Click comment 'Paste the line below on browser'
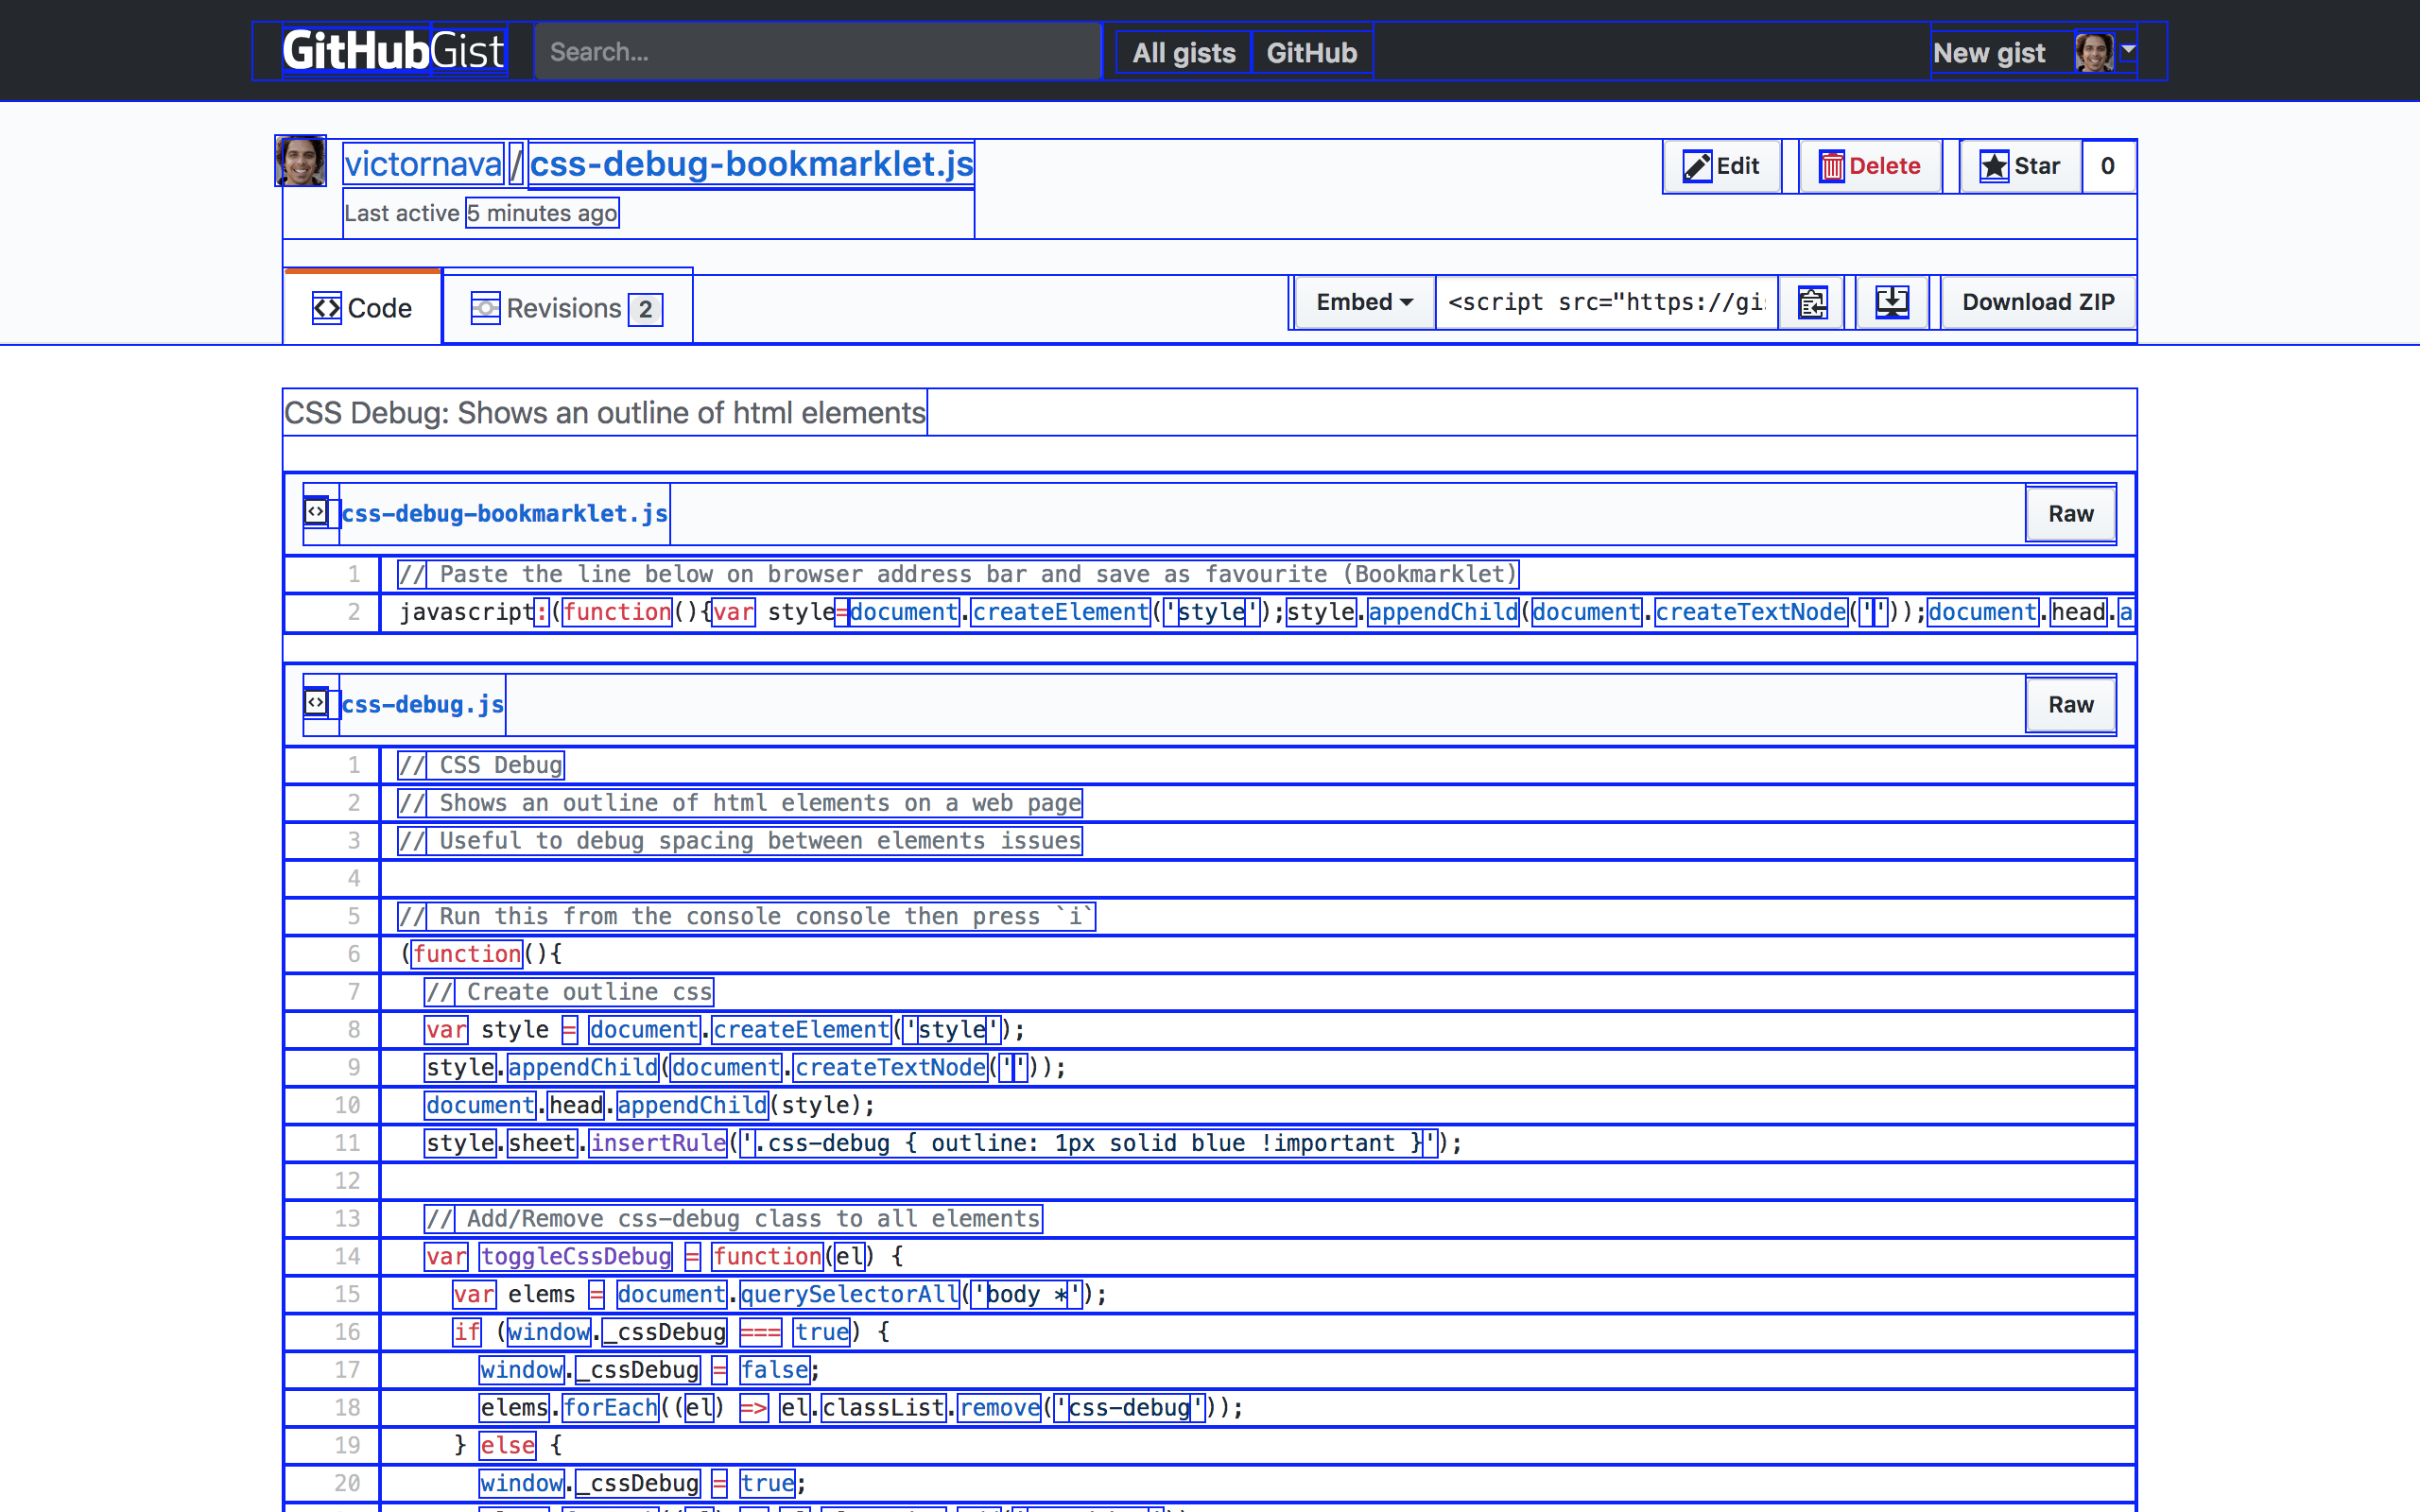This screenshot has height=1512, width=2420. point(958,574)
